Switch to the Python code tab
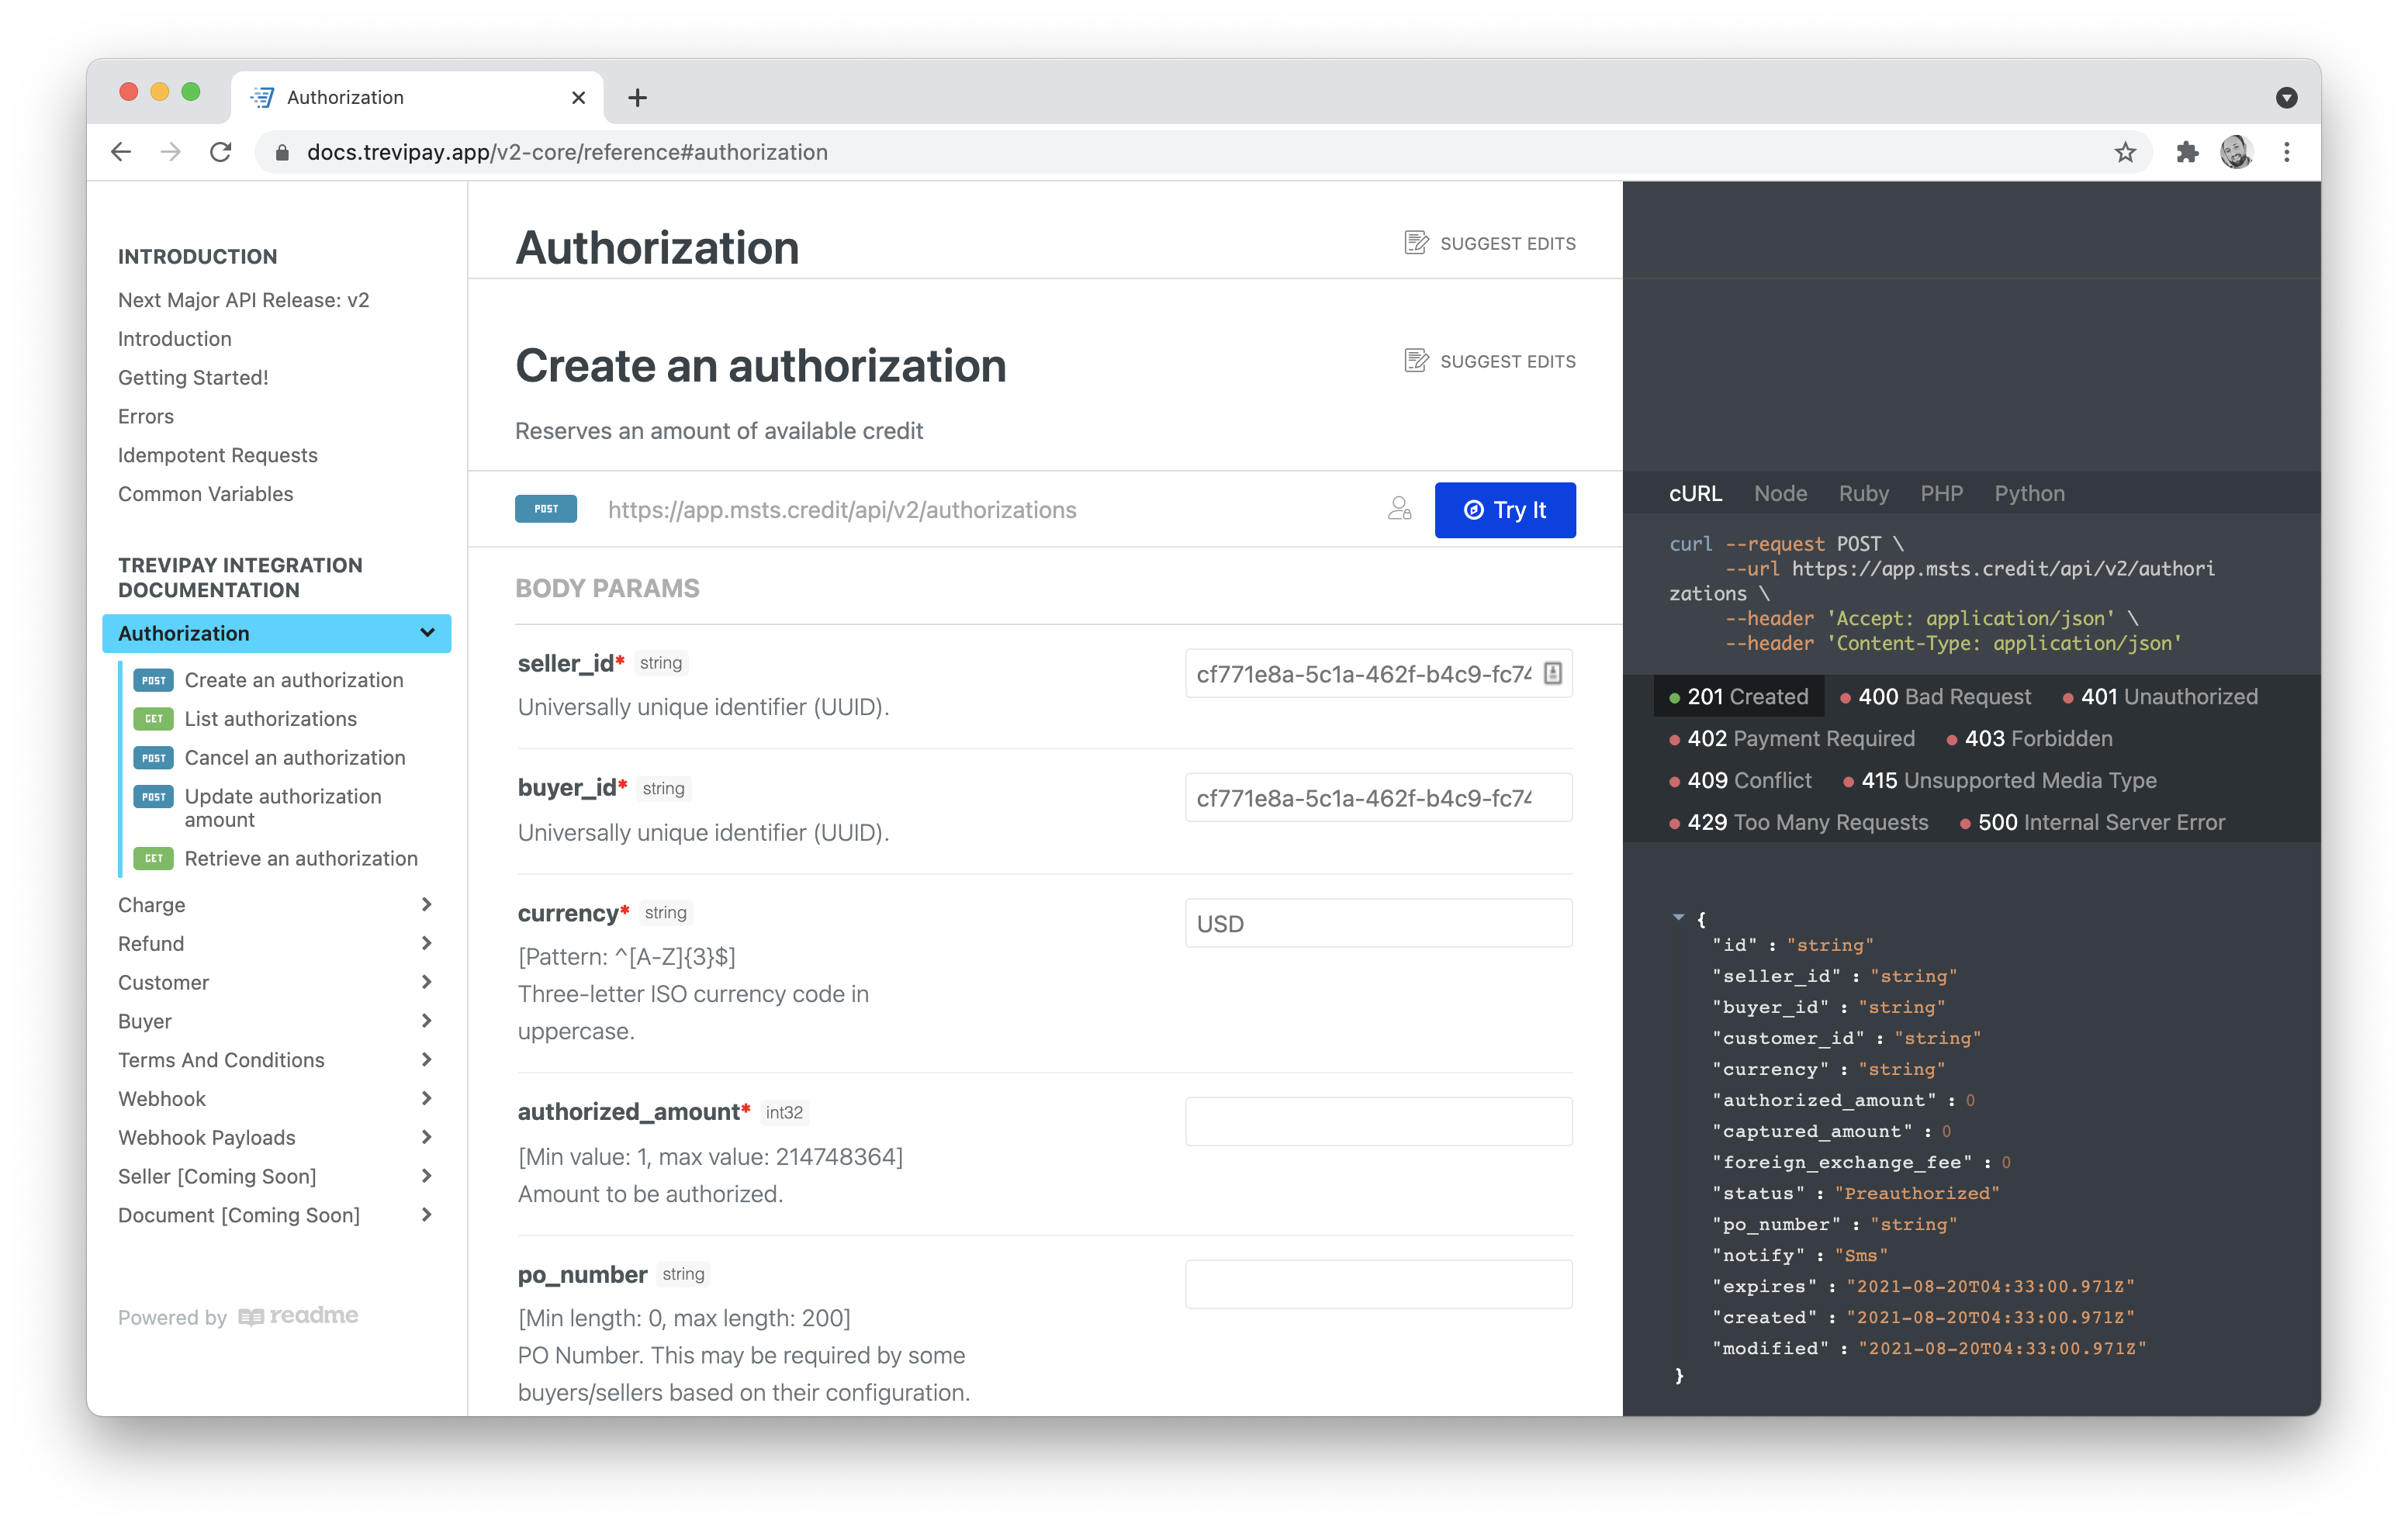The height and width of the screenshot is (1531, 2408). point(2029,493)
